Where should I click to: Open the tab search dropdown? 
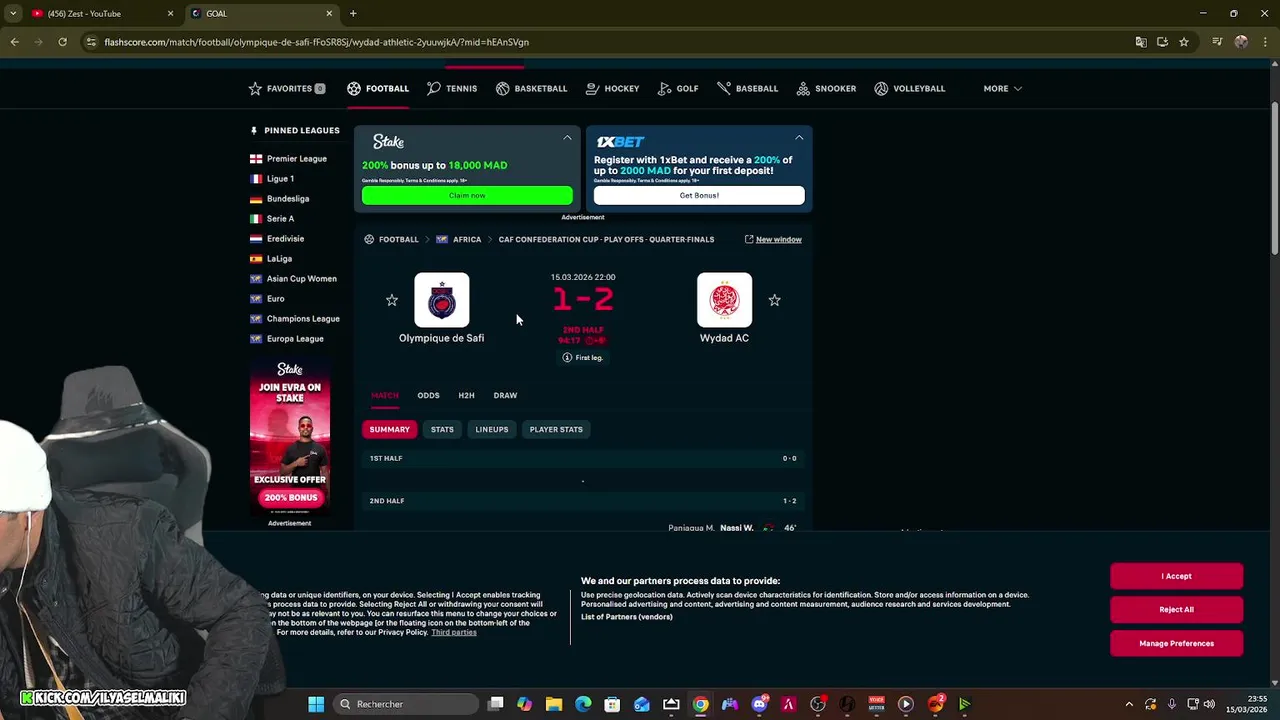click(12, 13)
